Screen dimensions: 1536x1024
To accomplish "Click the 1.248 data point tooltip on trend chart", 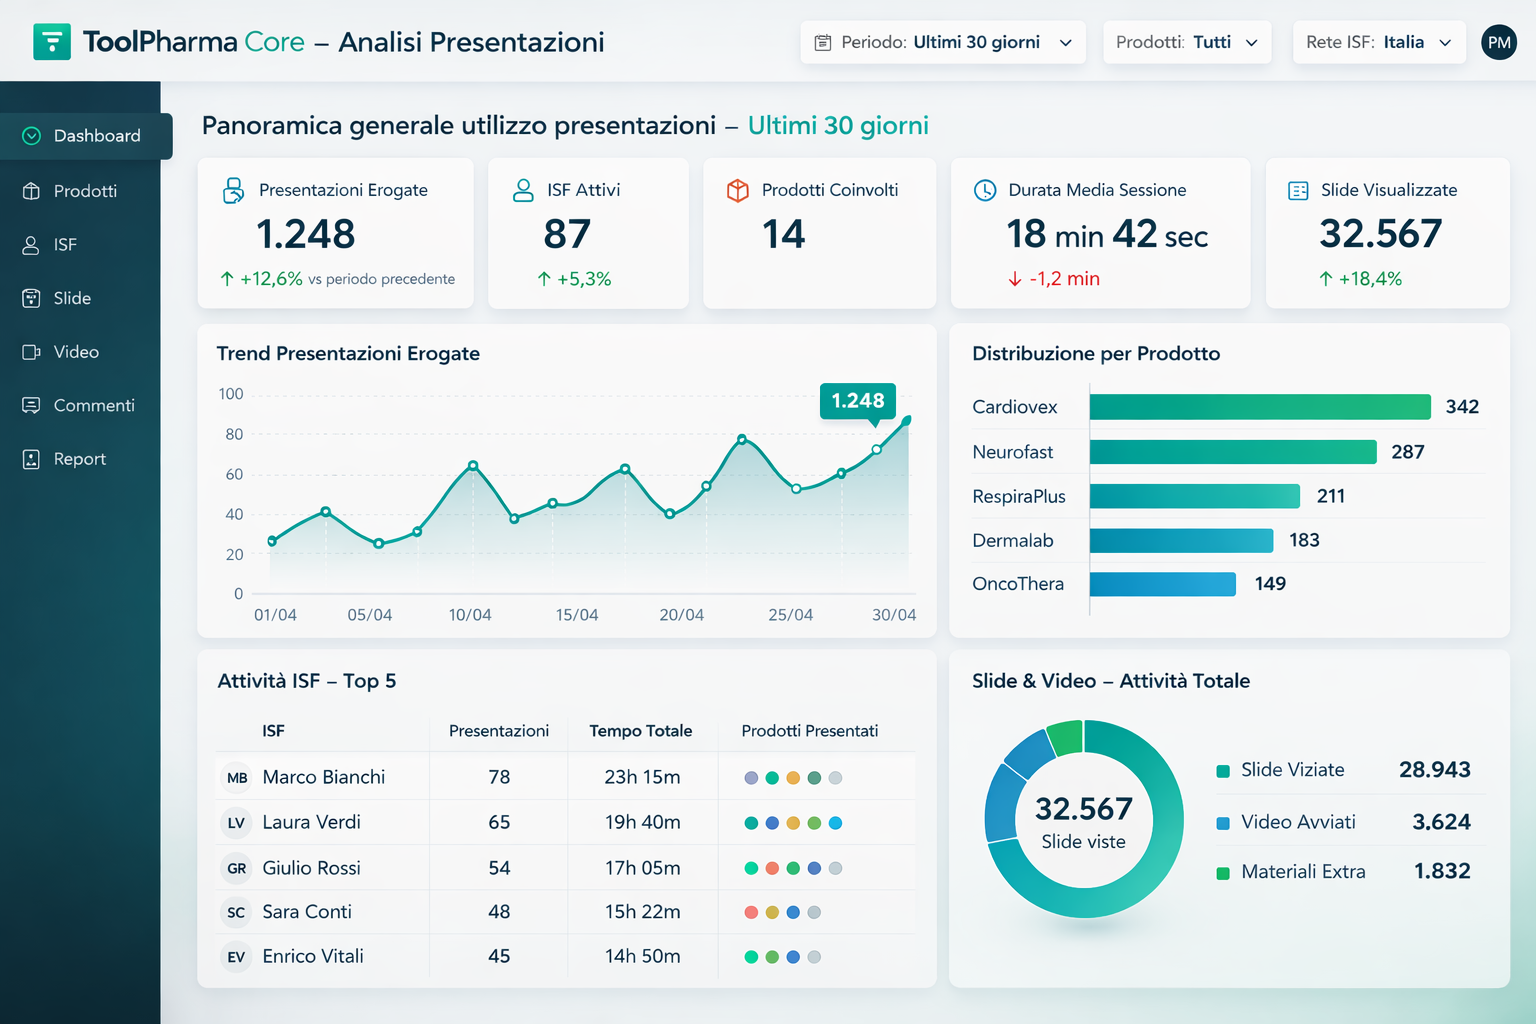I will pos(857,400).
